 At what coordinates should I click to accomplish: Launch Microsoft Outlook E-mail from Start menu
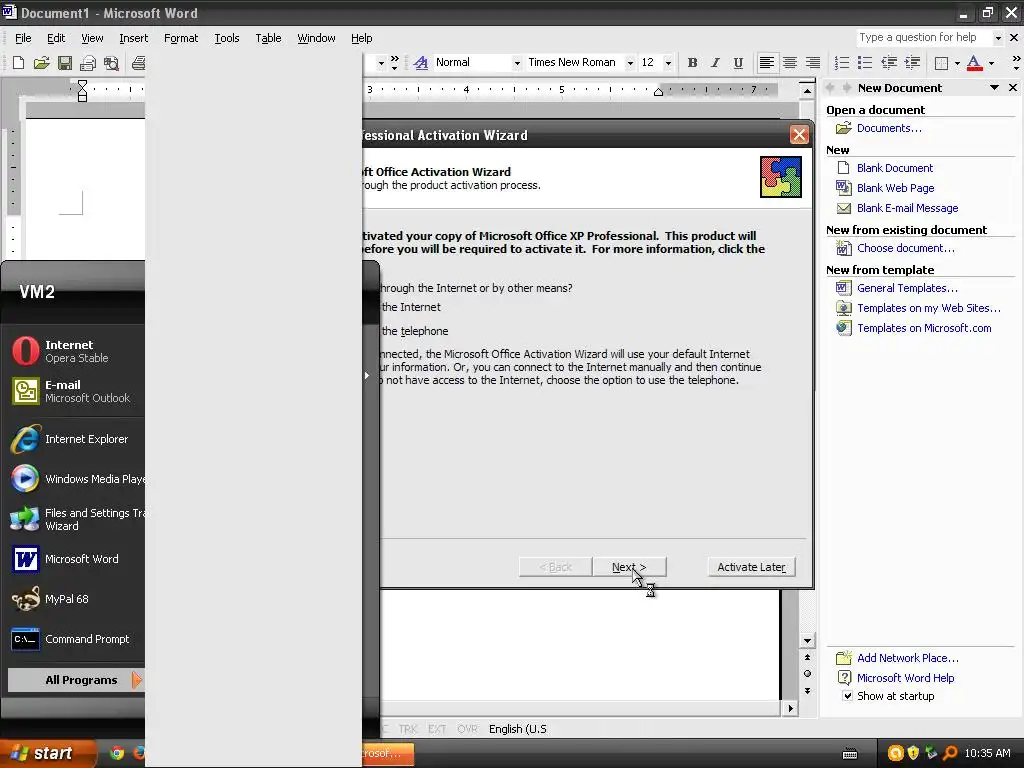pos(76,391)
